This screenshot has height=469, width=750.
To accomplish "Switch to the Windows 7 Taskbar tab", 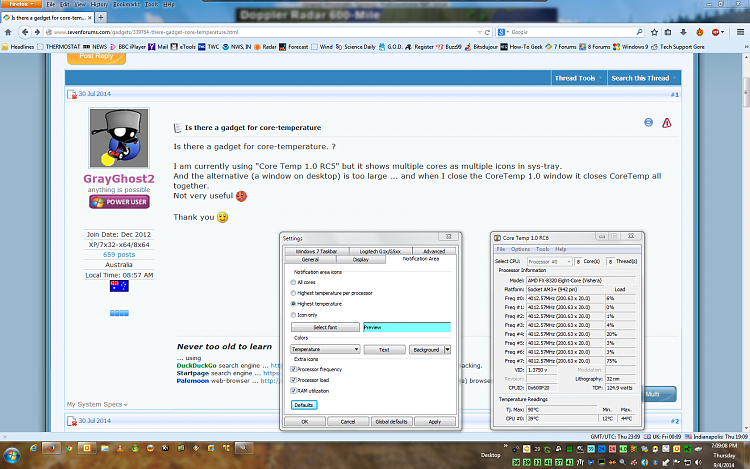I will pos(316,251).
